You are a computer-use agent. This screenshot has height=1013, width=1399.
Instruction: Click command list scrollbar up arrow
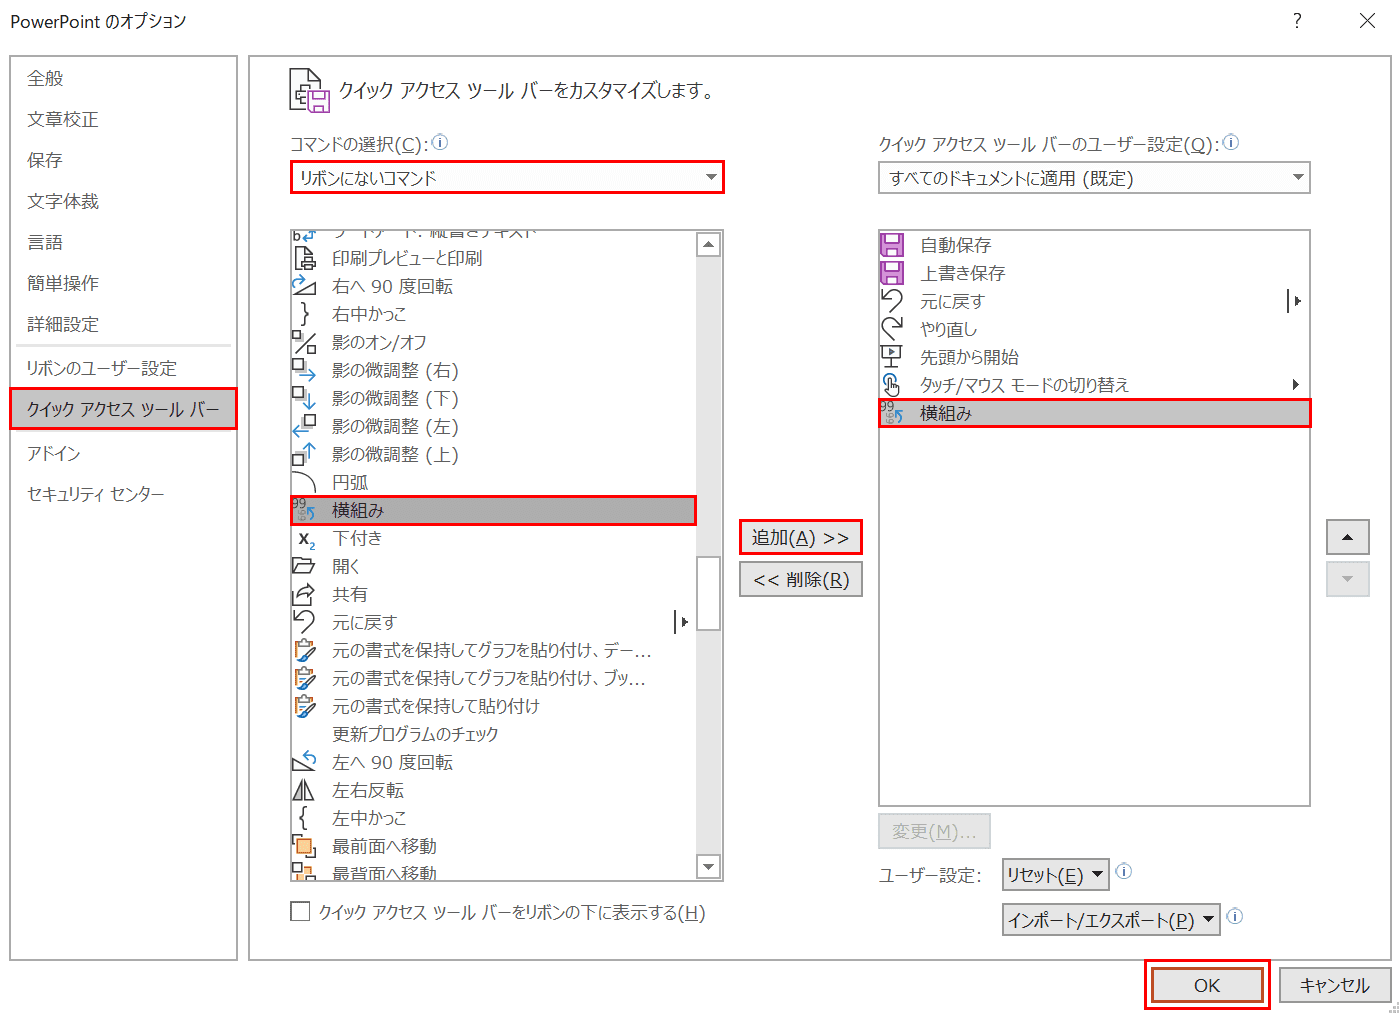(709, 244)
